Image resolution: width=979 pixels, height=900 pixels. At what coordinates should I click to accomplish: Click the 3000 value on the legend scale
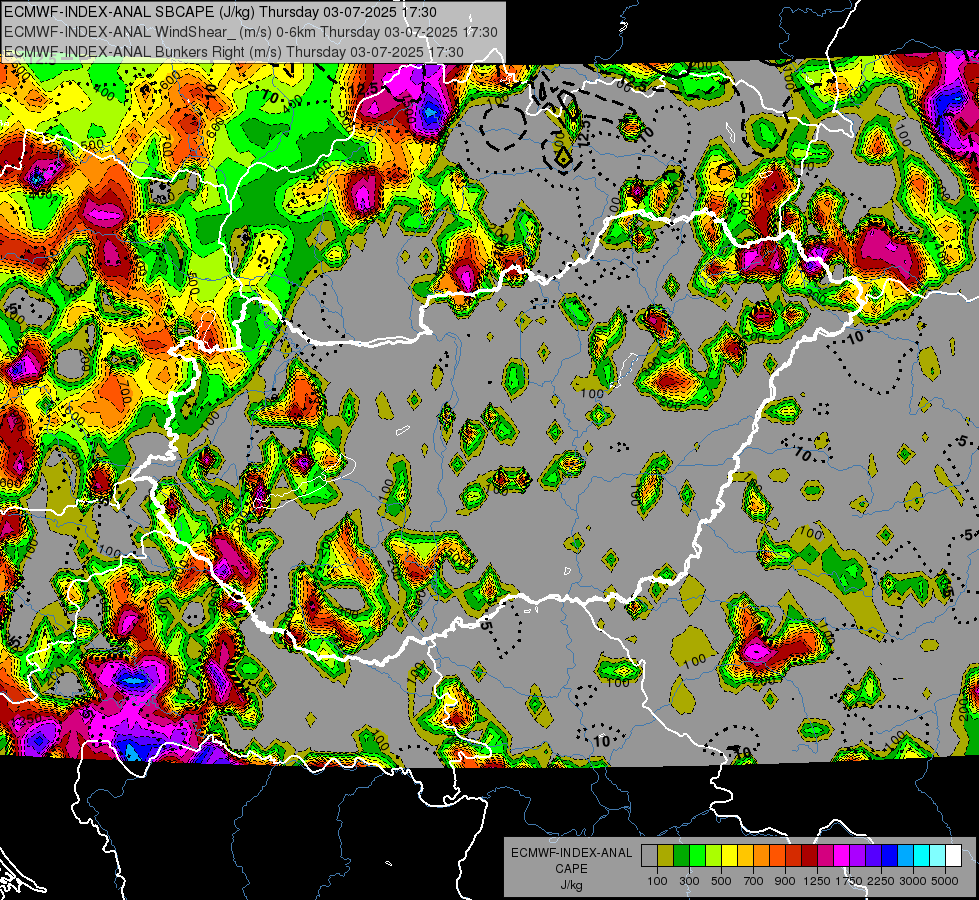coord(913,881)
